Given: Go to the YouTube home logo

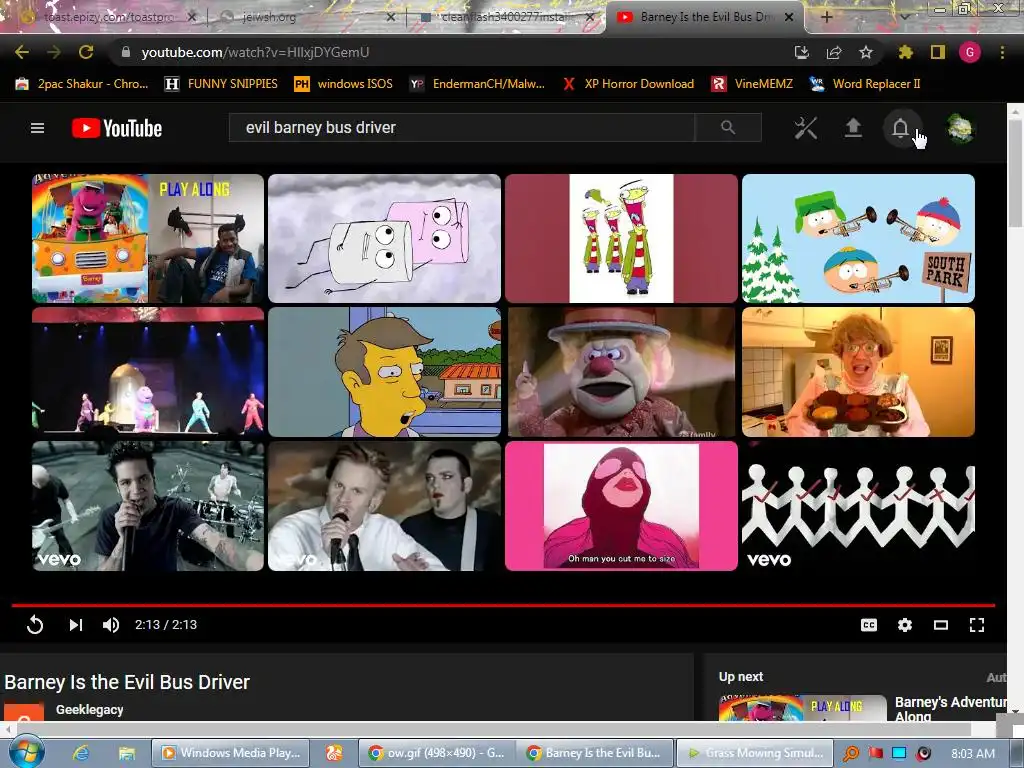Looking at the screenshot, I should click(x=117, y=128).
